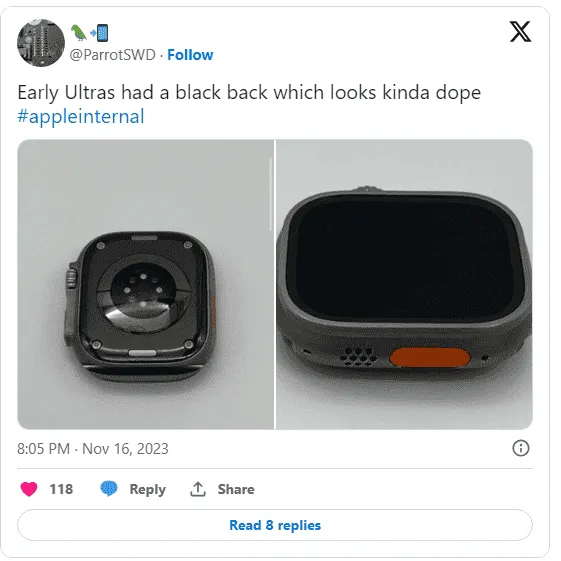
Task: Open the orange action button watch photo
Action: [404, 284]
